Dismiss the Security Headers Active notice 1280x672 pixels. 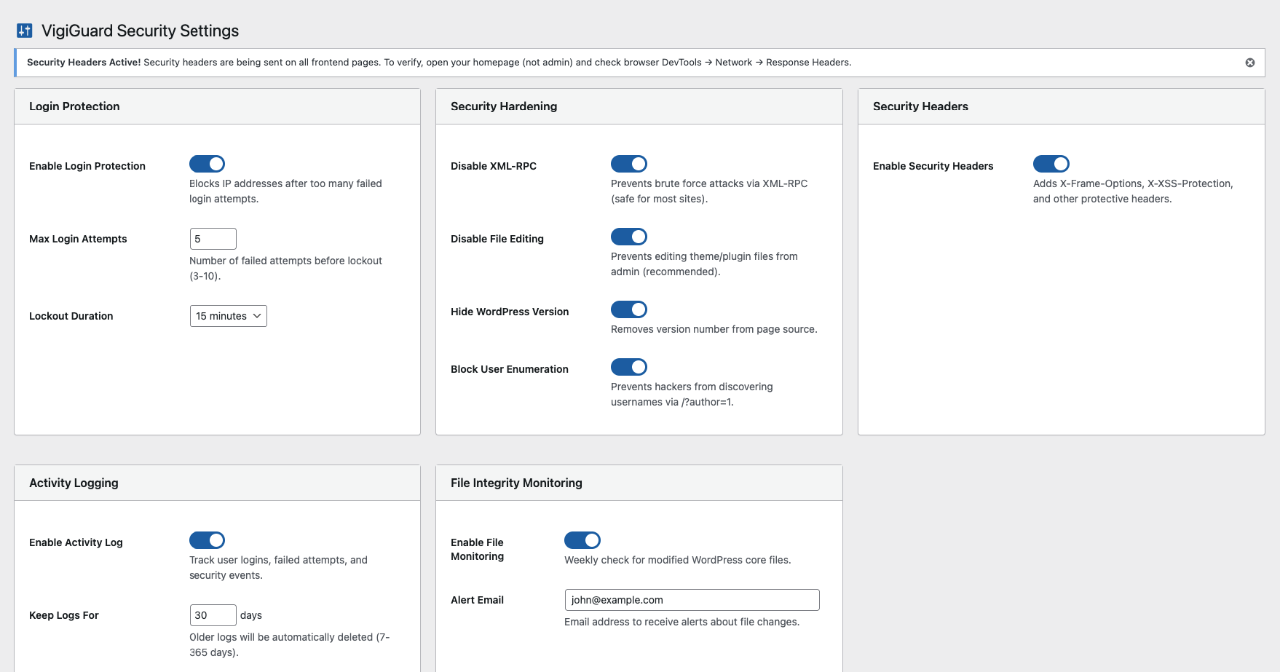pyautogui.click(x=1249, y=62)
